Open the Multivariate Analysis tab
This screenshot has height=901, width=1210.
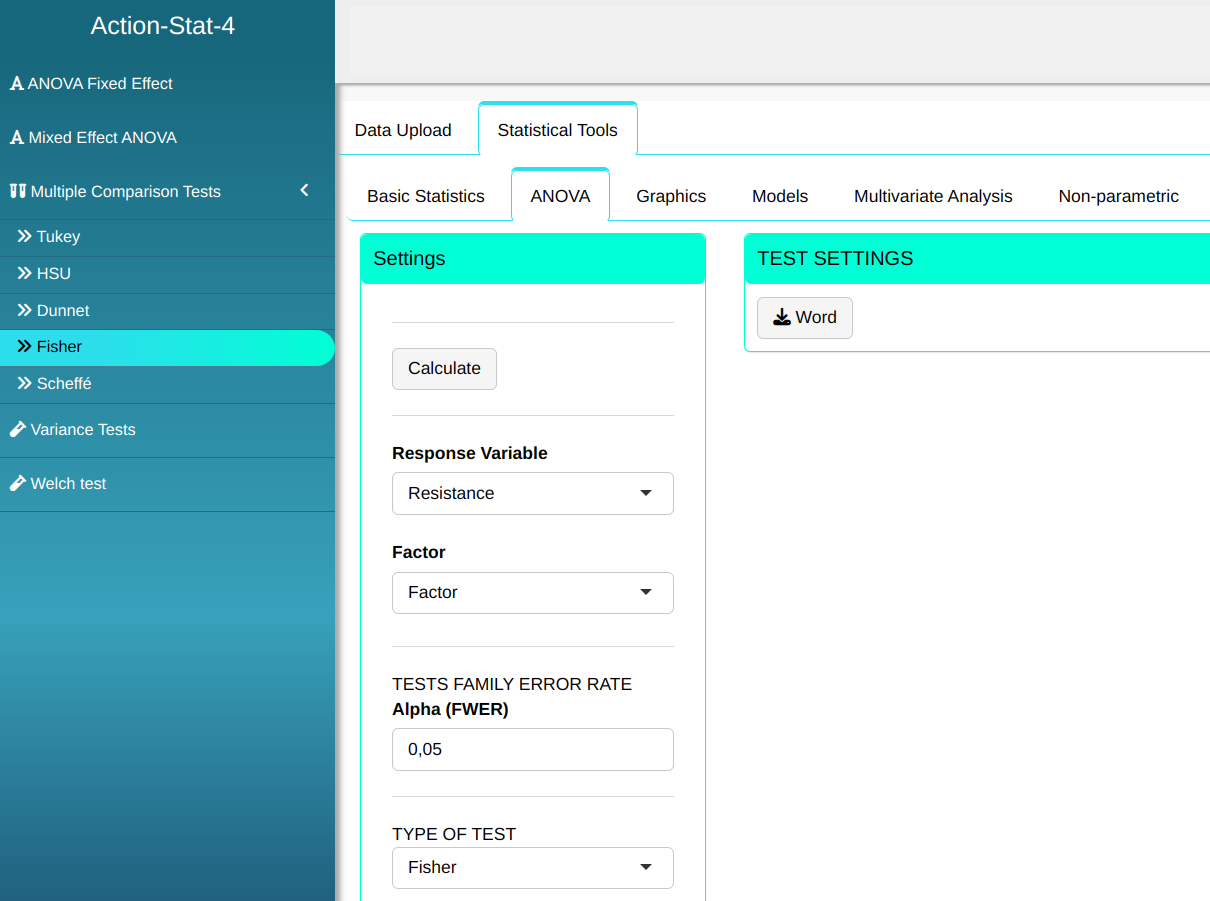click(x=933, y=197)
